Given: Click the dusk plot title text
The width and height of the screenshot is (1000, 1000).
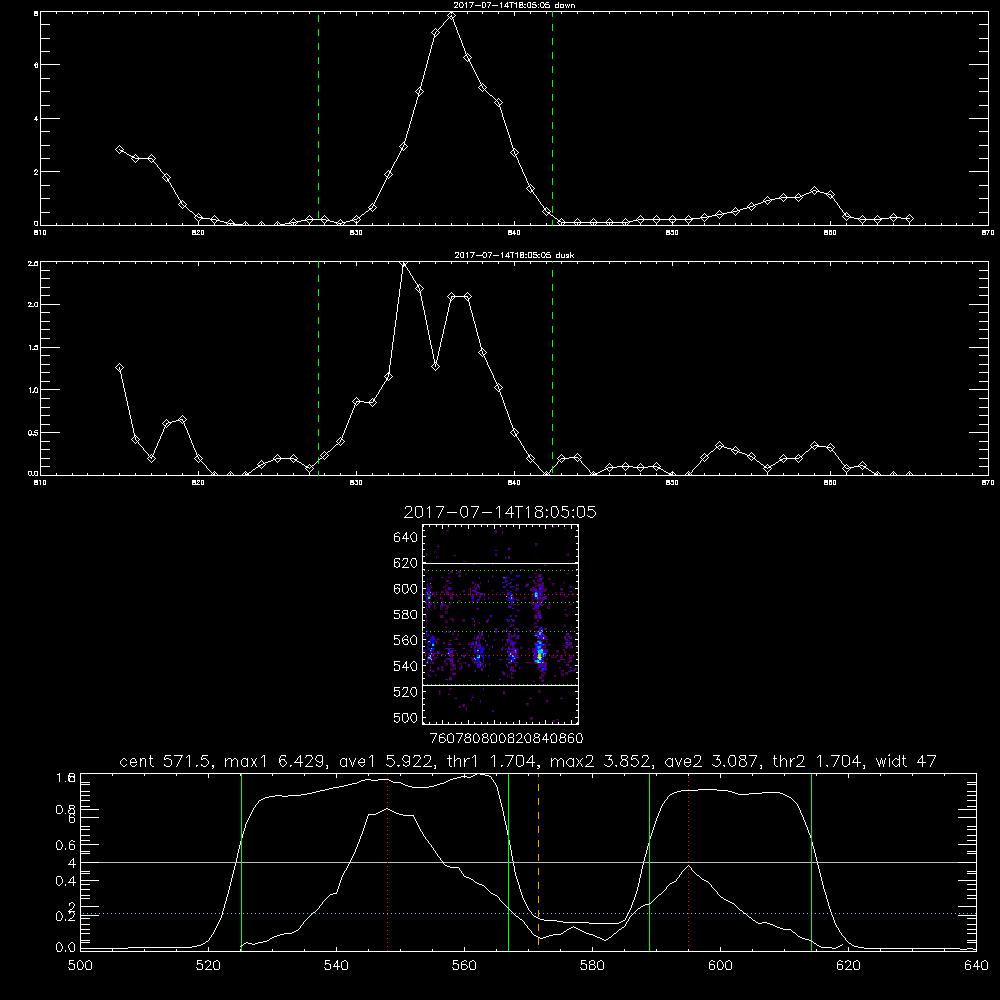Looking at the screenshot, I should [514, 255].
